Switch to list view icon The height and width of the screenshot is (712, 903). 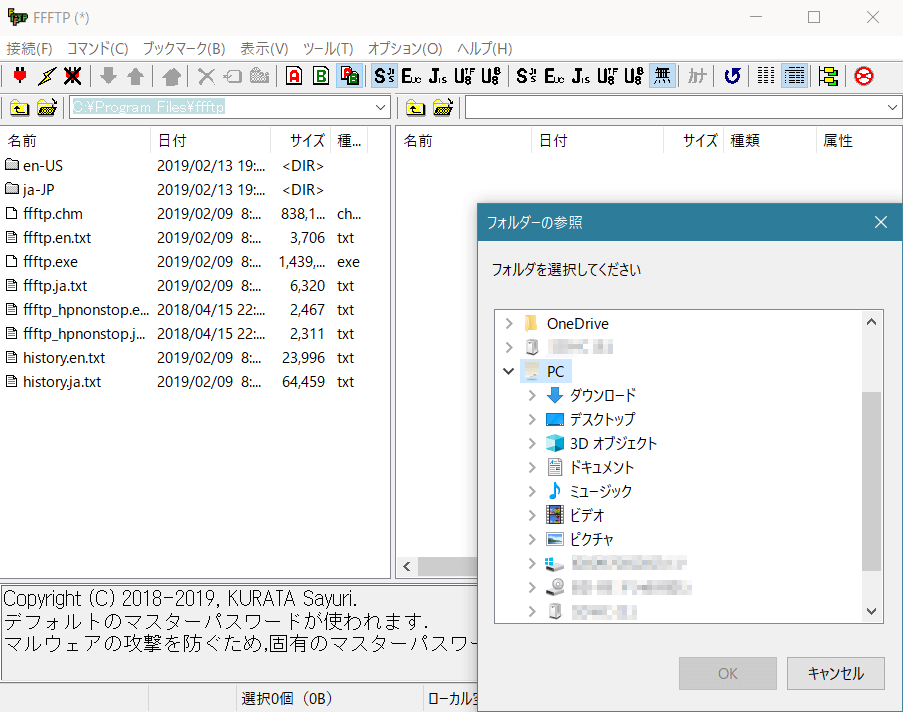tap(766, 76)
